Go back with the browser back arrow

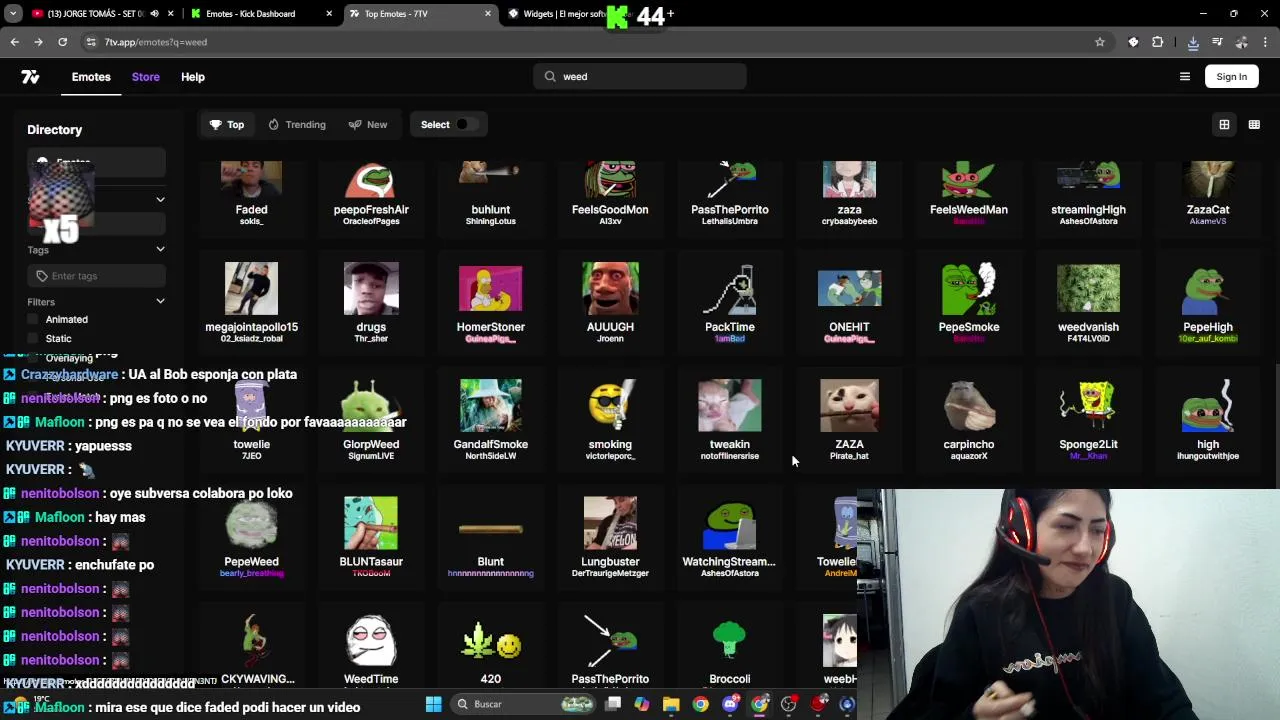point(14,42)
